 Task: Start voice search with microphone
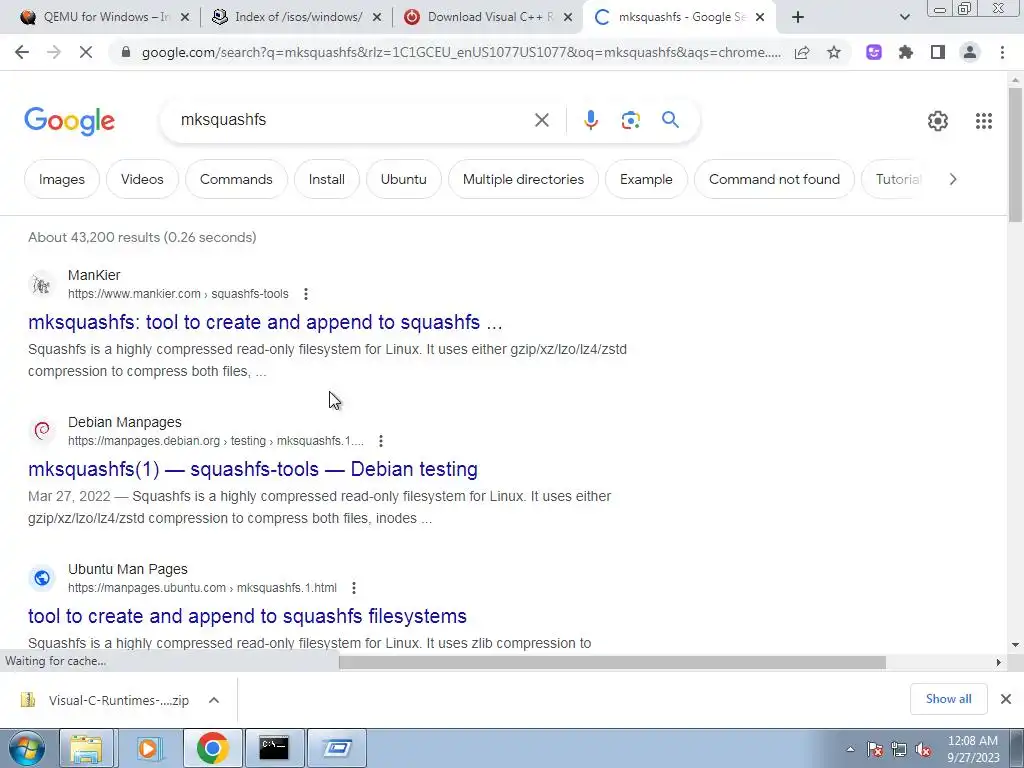(x=590, y=120)
